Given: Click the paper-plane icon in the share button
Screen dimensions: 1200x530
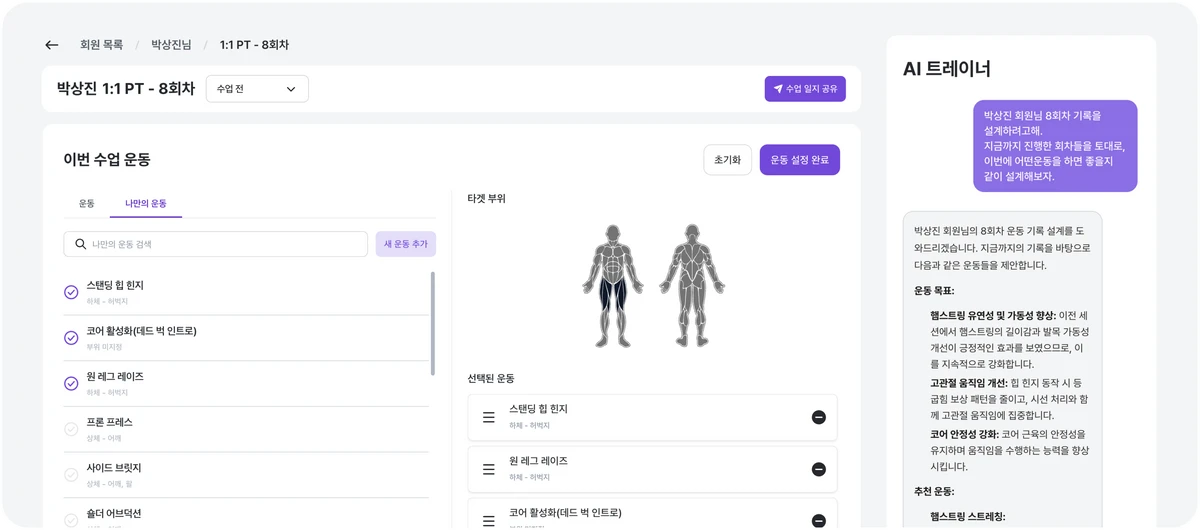Looking at the screenshot, I should pyautogui.click(x=777, y=89).
